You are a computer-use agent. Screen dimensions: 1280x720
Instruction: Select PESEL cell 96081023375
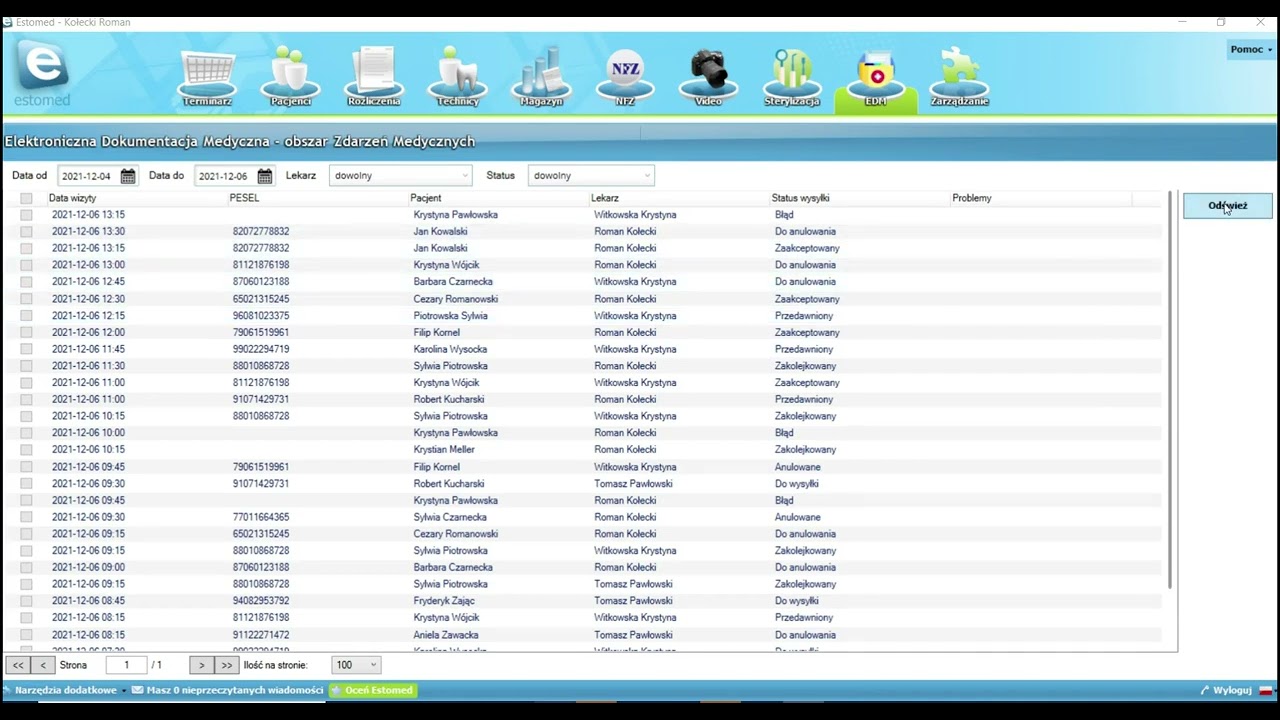coord(261,316)
